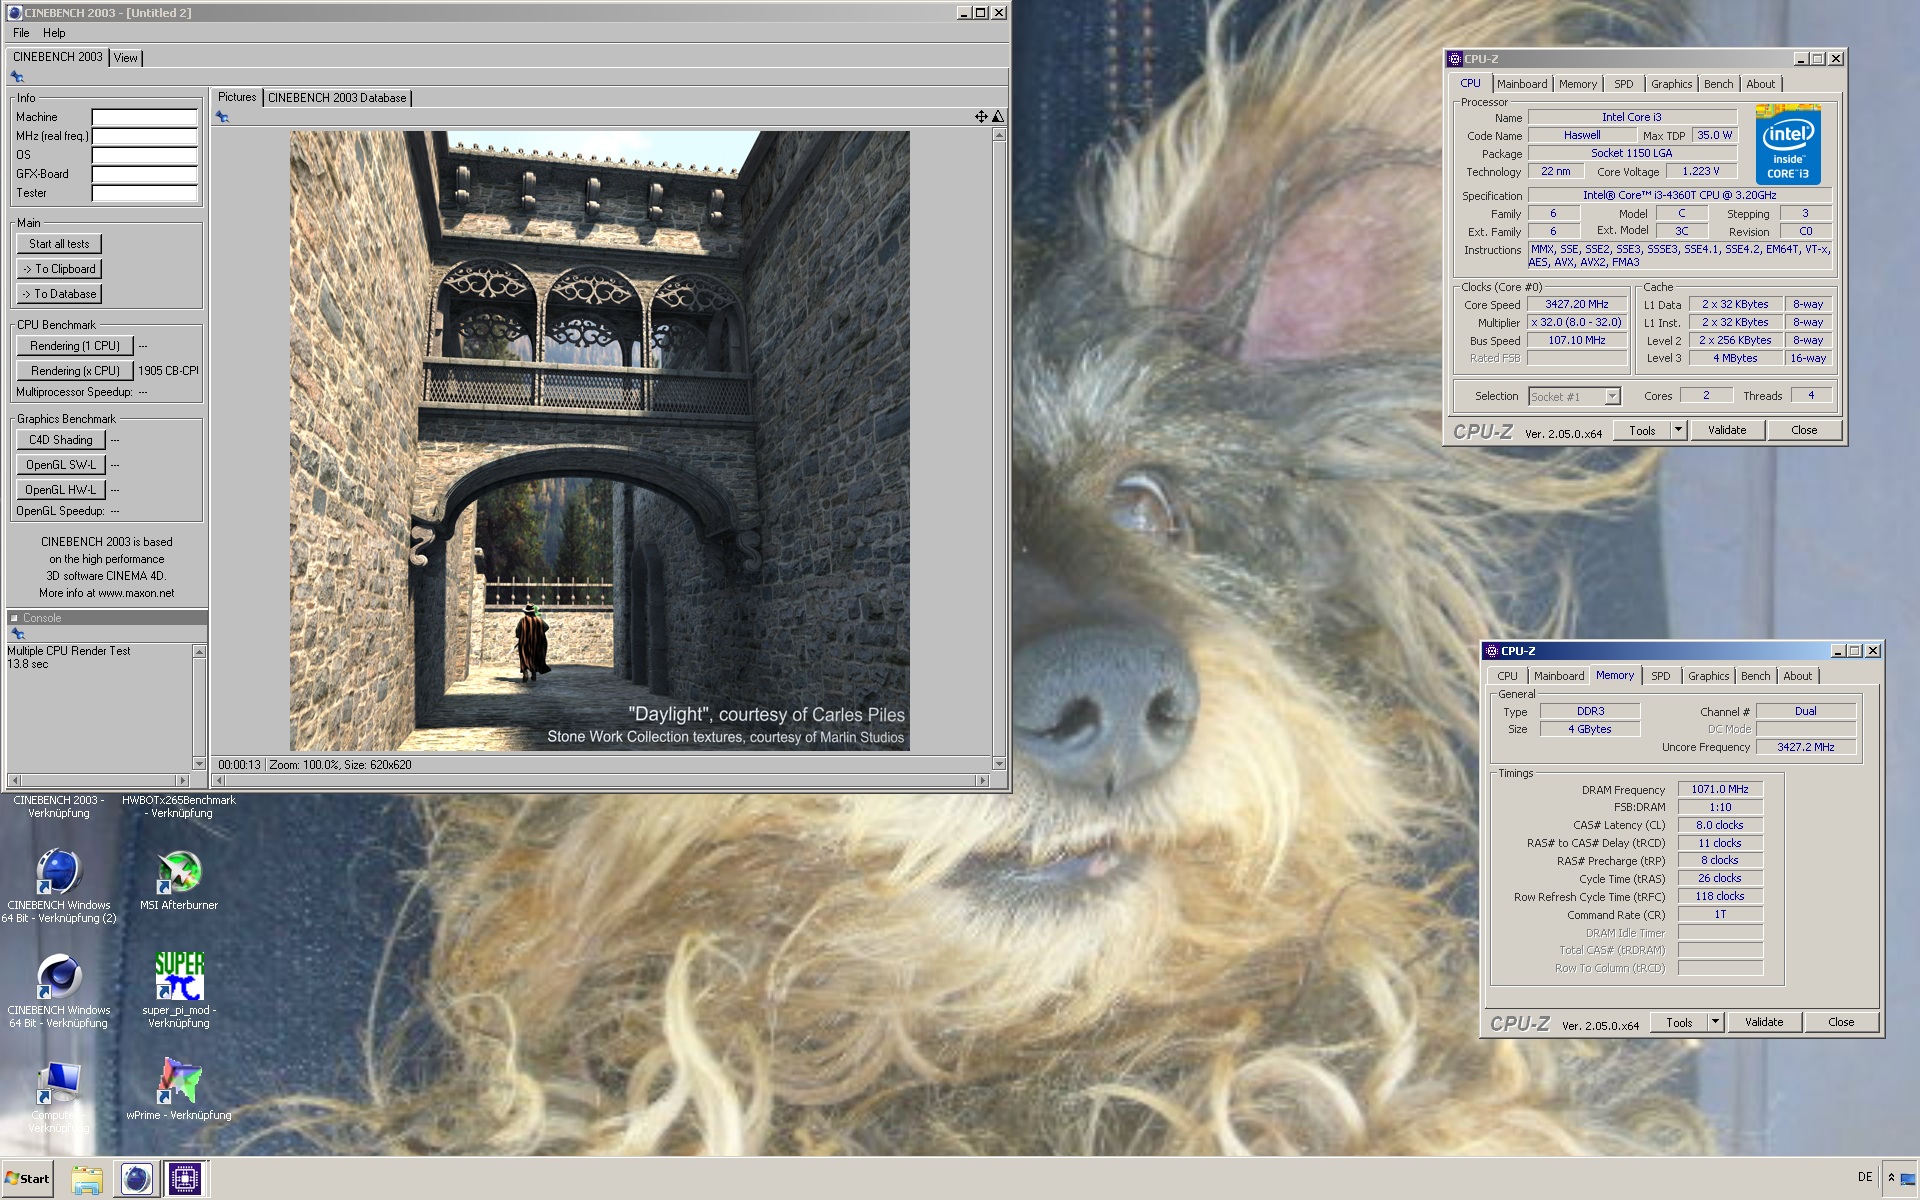Open Computer desktop shortcut icon
The width and height of the screenshot is (1920, 1200).
(x=59, y=1084)
